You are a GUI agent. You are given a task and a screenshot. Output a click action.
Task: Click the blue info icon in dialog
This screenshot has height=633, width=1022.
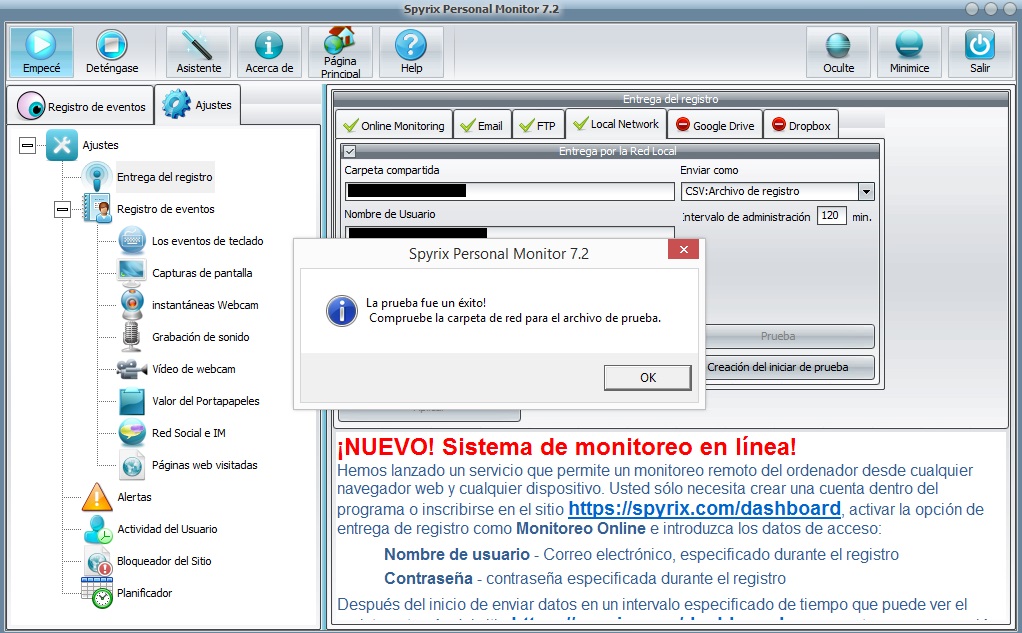[x=342, y=311]
